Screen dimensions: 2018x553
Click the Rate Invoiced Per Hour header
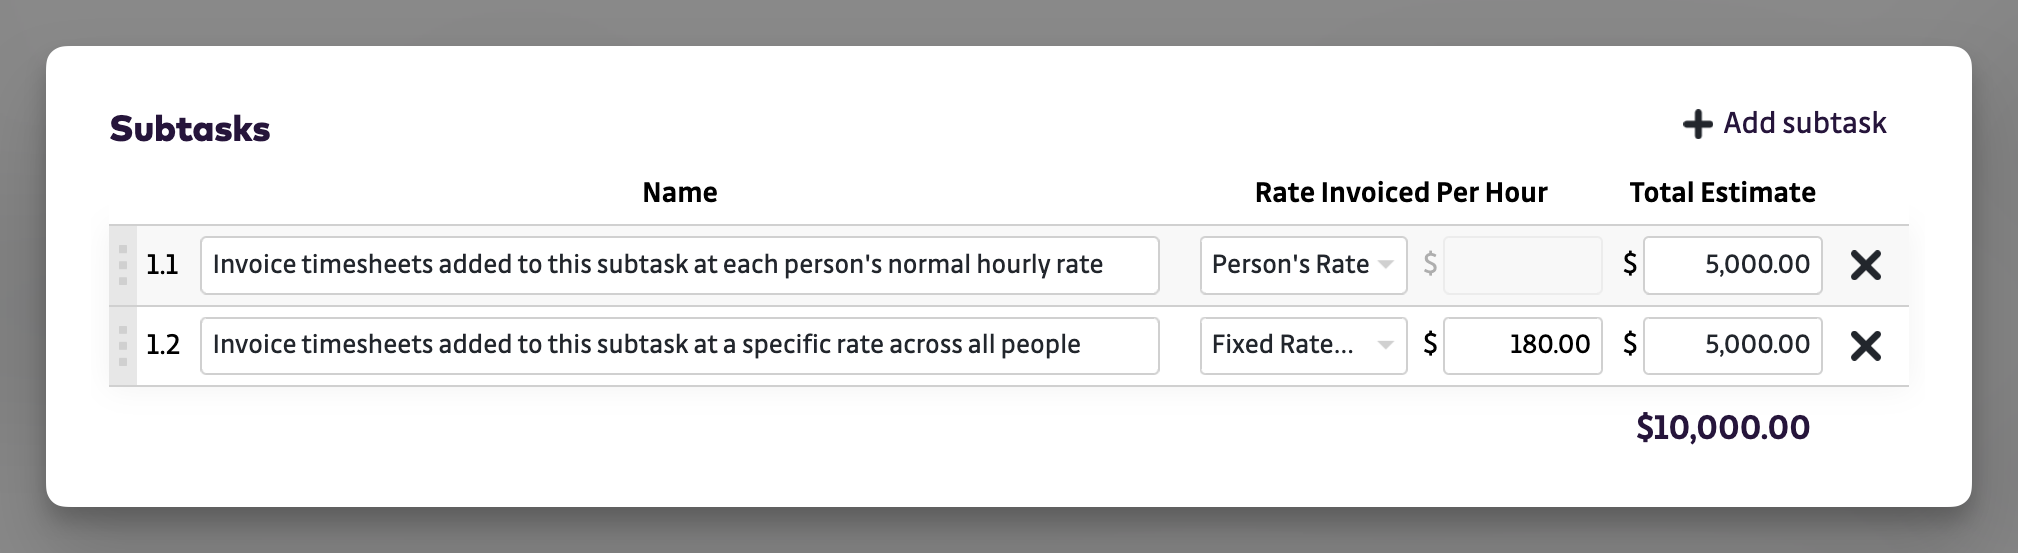[1400, 192]
